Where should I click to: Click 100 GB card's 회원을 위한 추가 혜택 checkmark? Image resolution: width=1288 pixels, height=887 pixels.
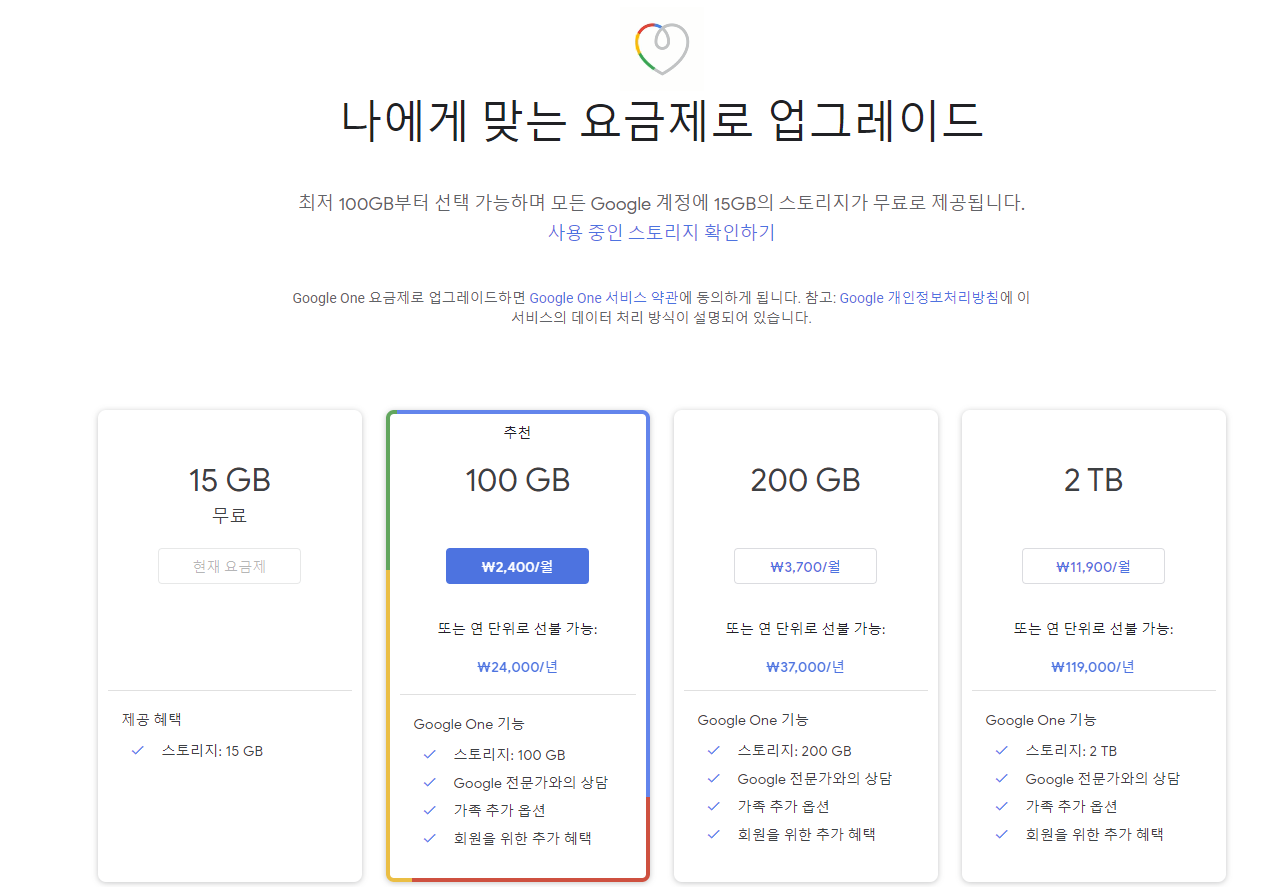[x=430, y=838]
